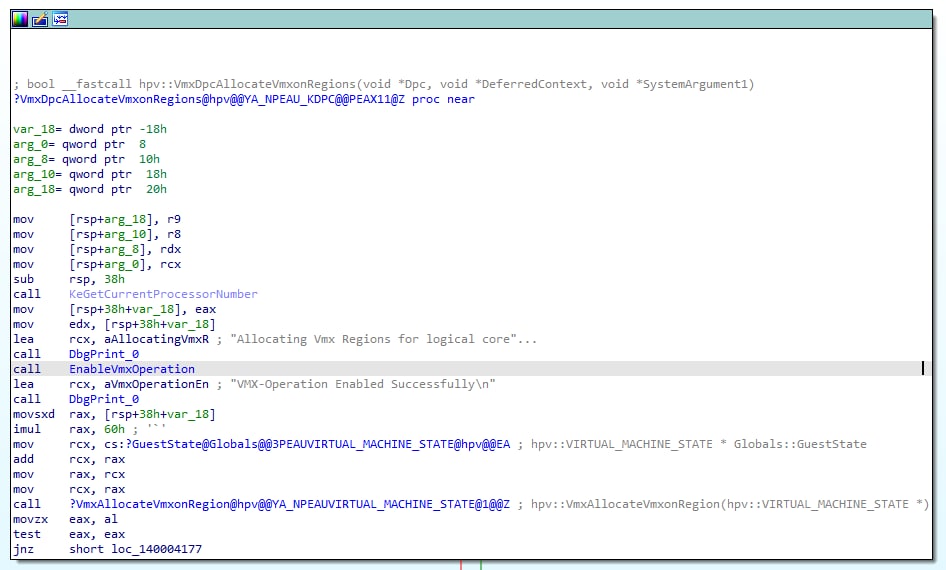Viewport: 946px width, 570px height.
Task: Click the var_18 dword ptr definition
Action: click(x=90, y=129)
